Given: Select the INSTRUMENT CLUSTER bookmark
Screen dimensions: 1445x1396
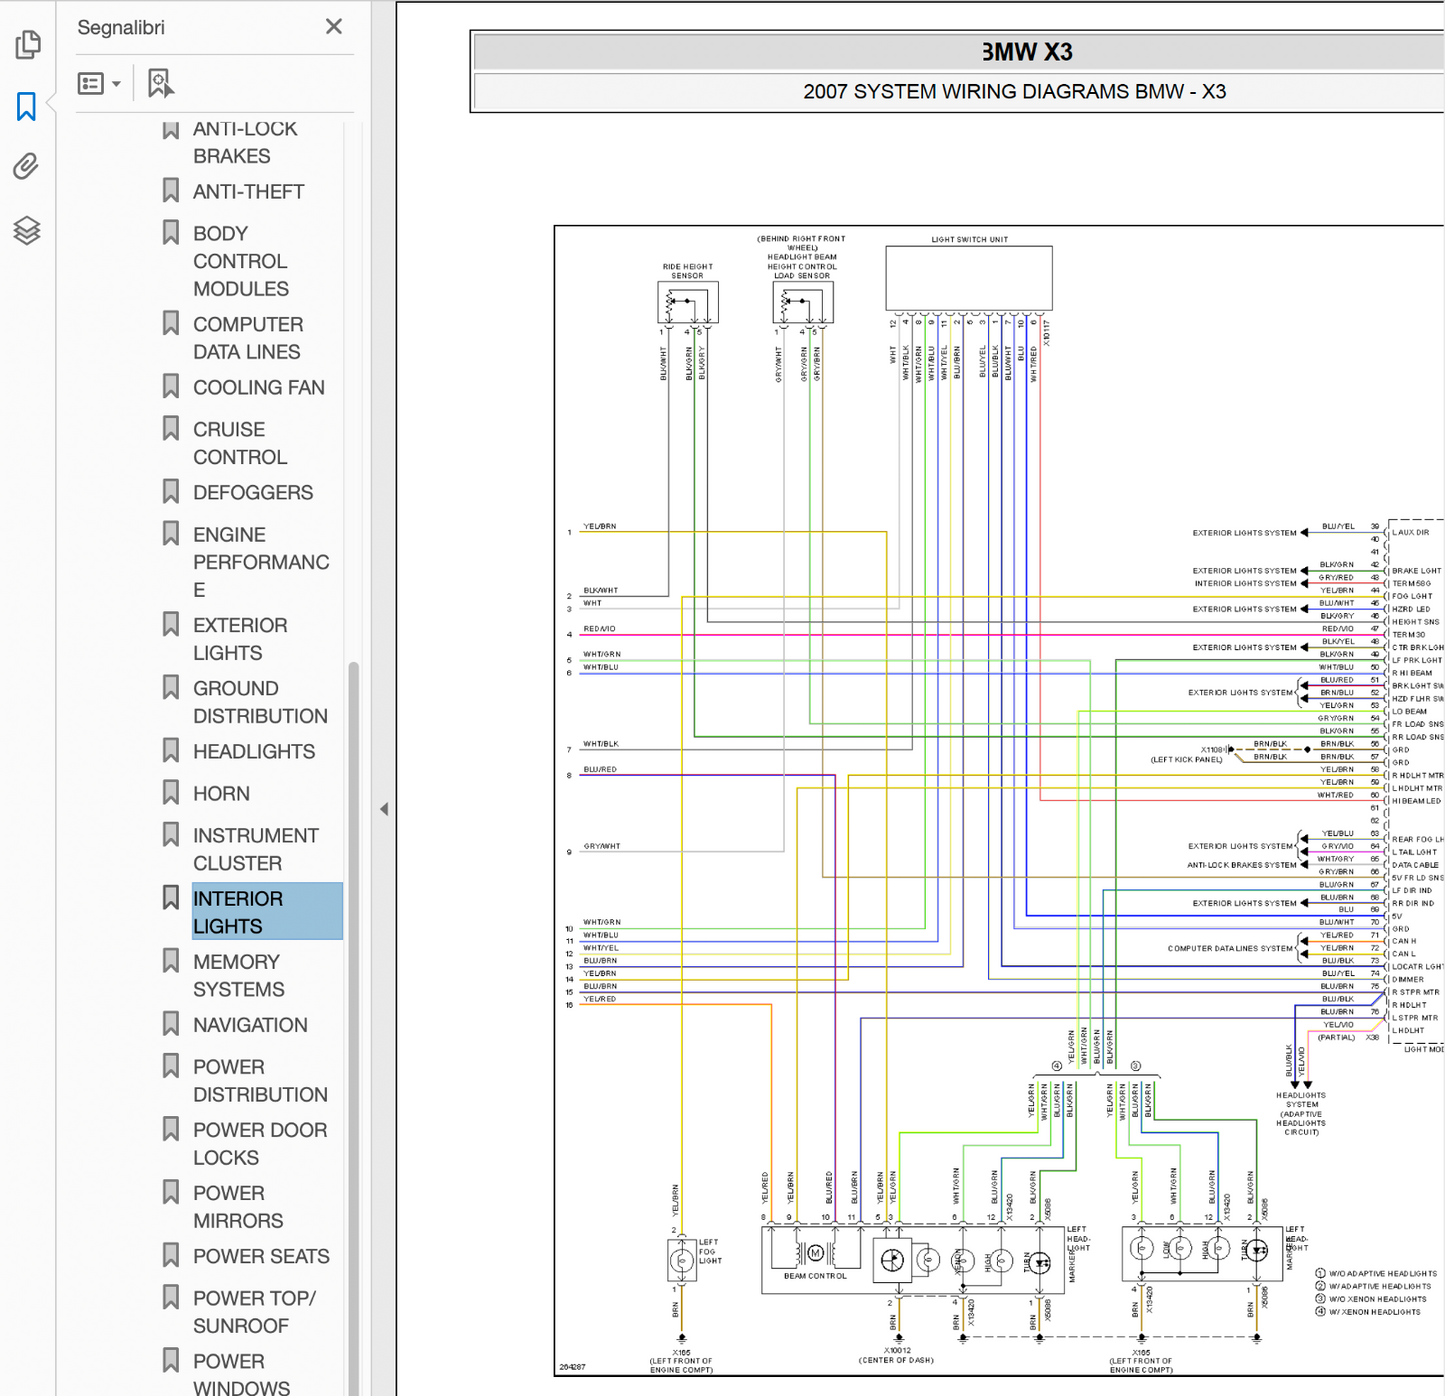Looking at the screenshot, I should [x=255, y=848].
